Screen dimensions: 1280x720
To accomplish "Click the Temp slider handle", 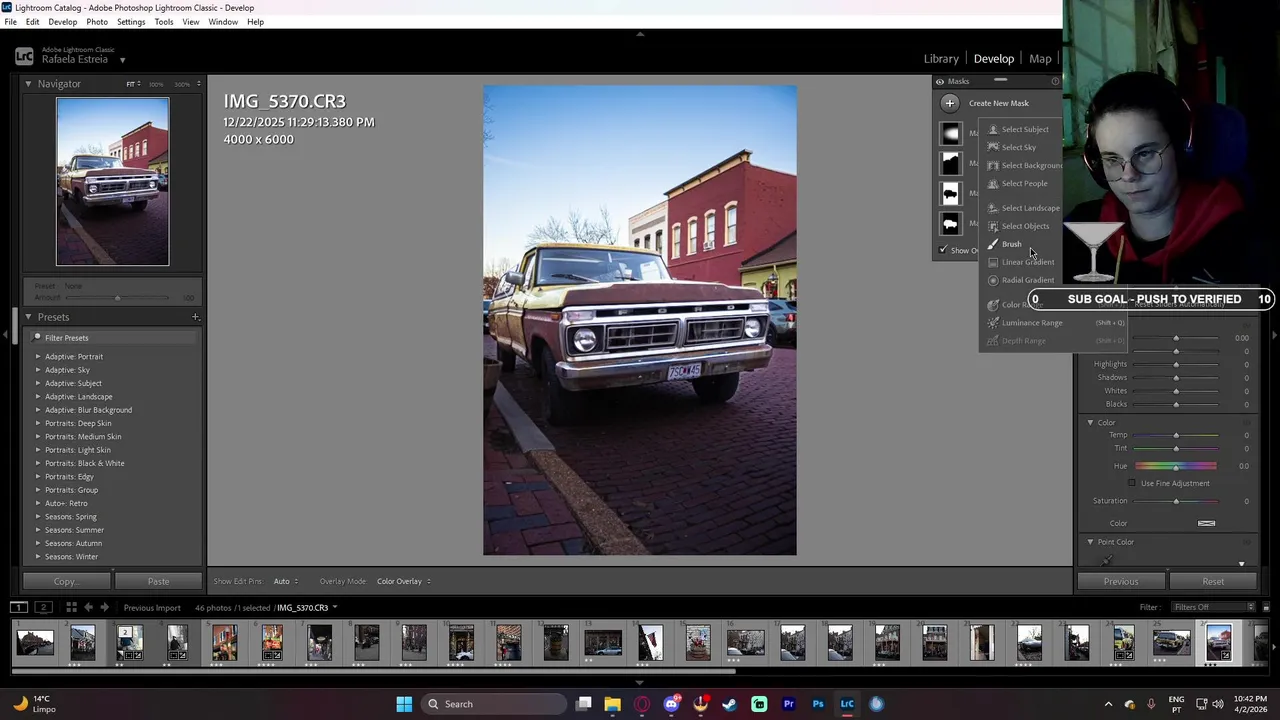I will 1176,435.
